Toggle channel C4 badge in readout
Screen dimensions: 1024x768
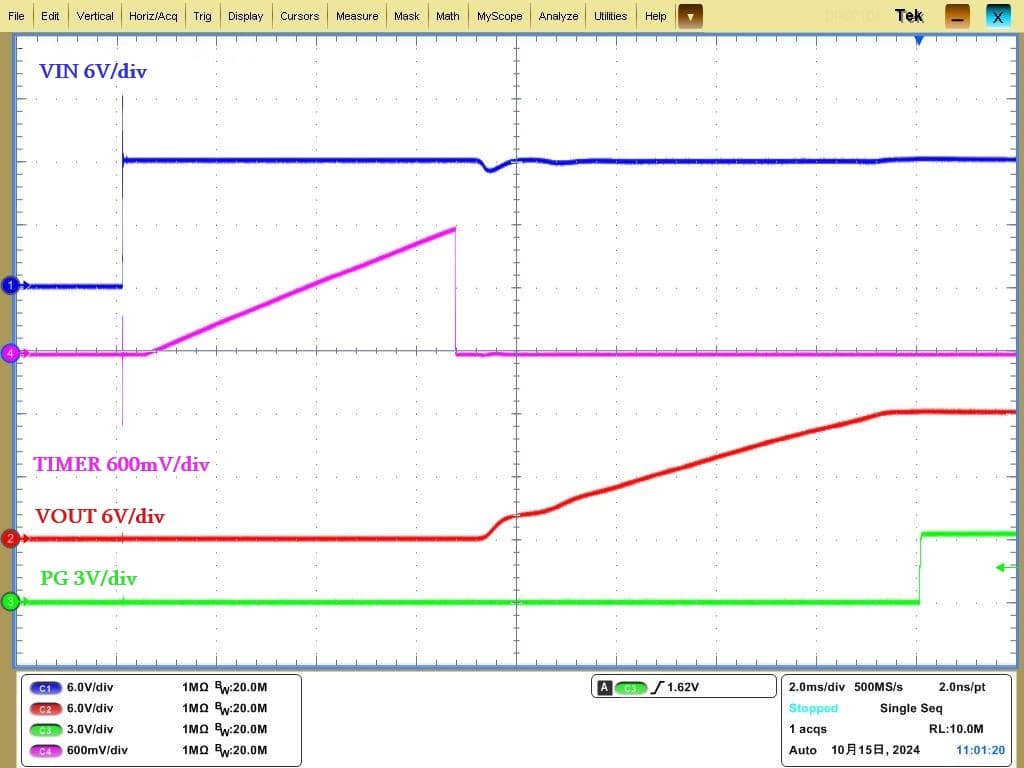pos(46,750)
